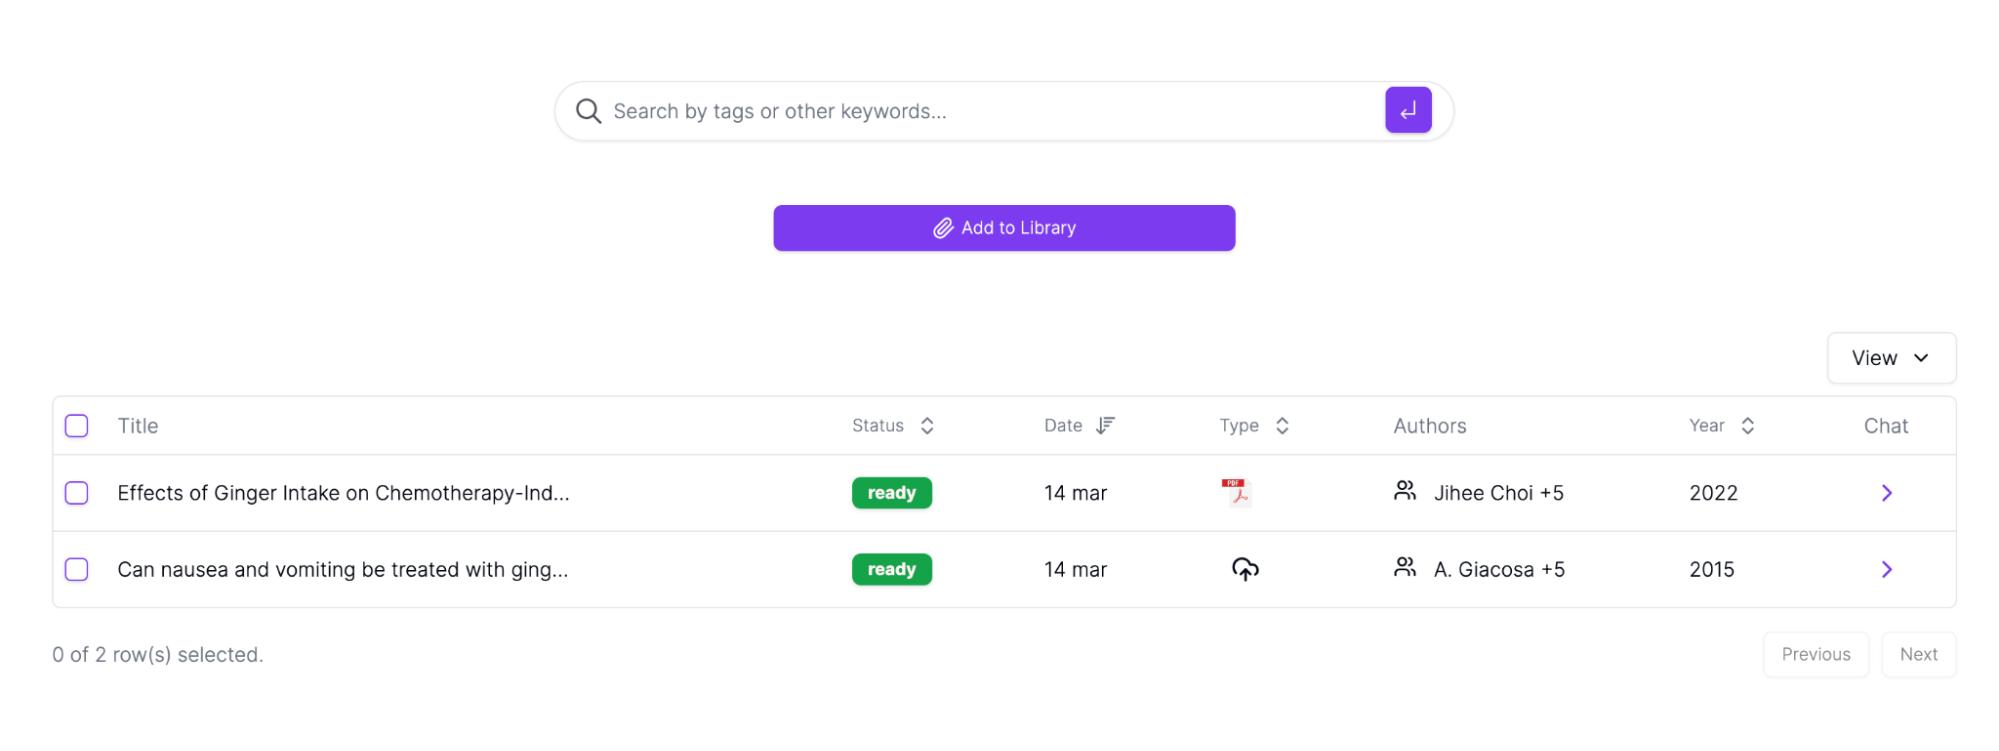Click the authors icon beside Jihee Choi
Image resolution: width=1999 pixels, height=751 pixels.
click(1405, 491)
